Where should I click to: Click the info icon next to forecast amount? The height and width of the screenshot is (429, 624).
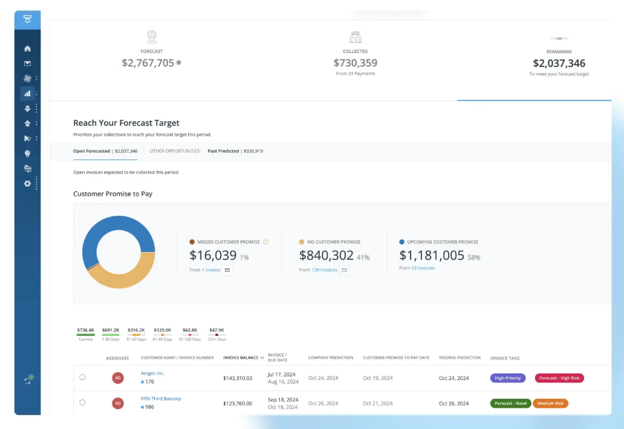click(179, 63)
